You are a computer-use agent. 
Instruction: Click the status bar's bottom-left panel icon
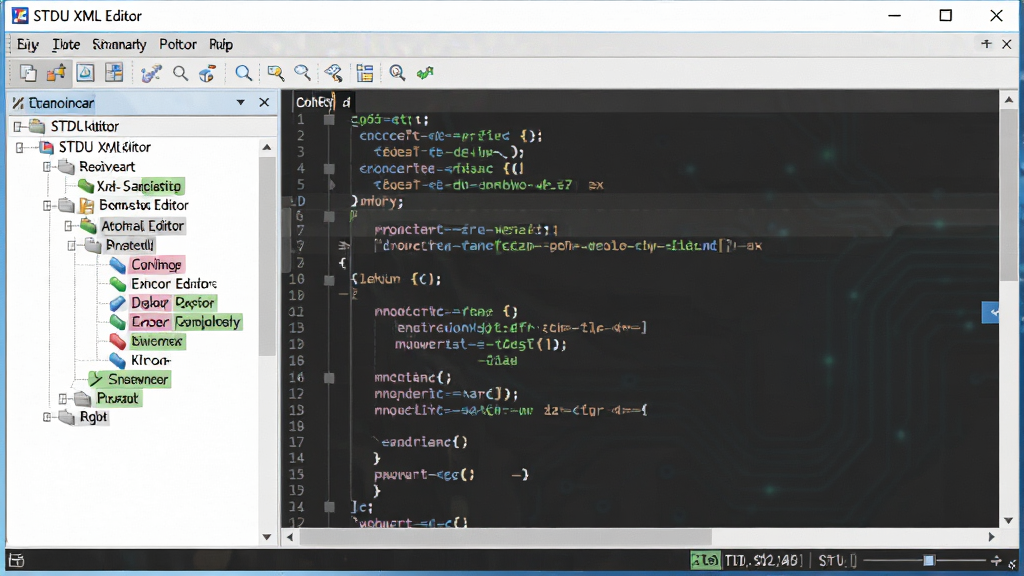16,560
